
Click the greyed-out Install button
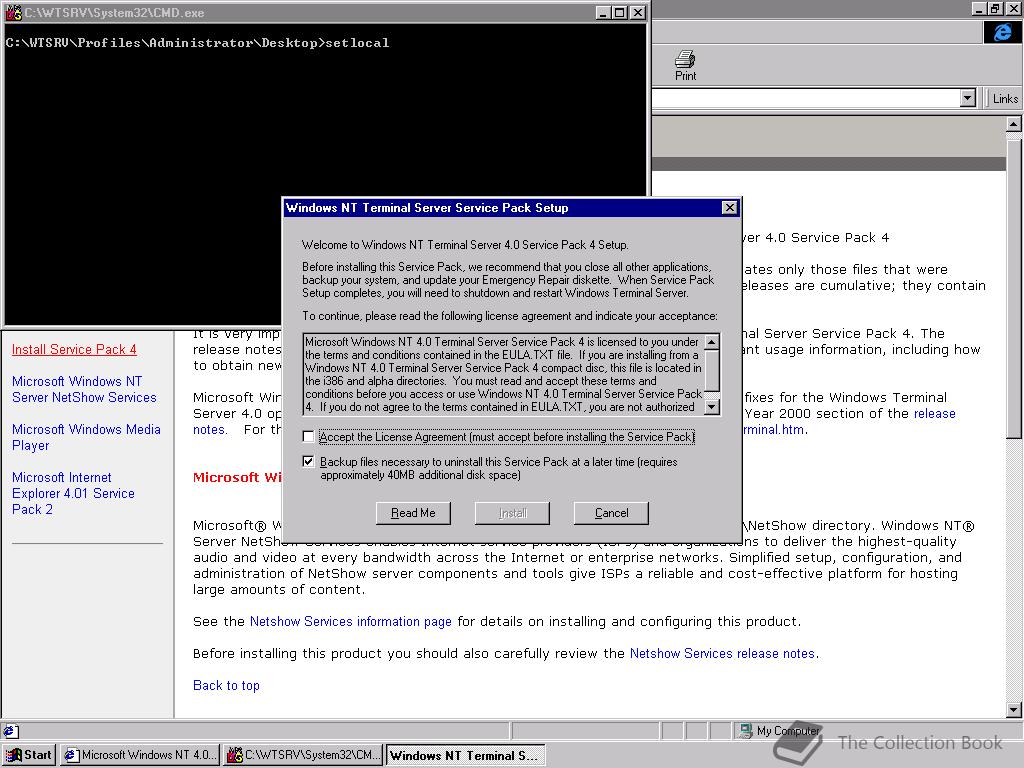click(x=512, y=513)
